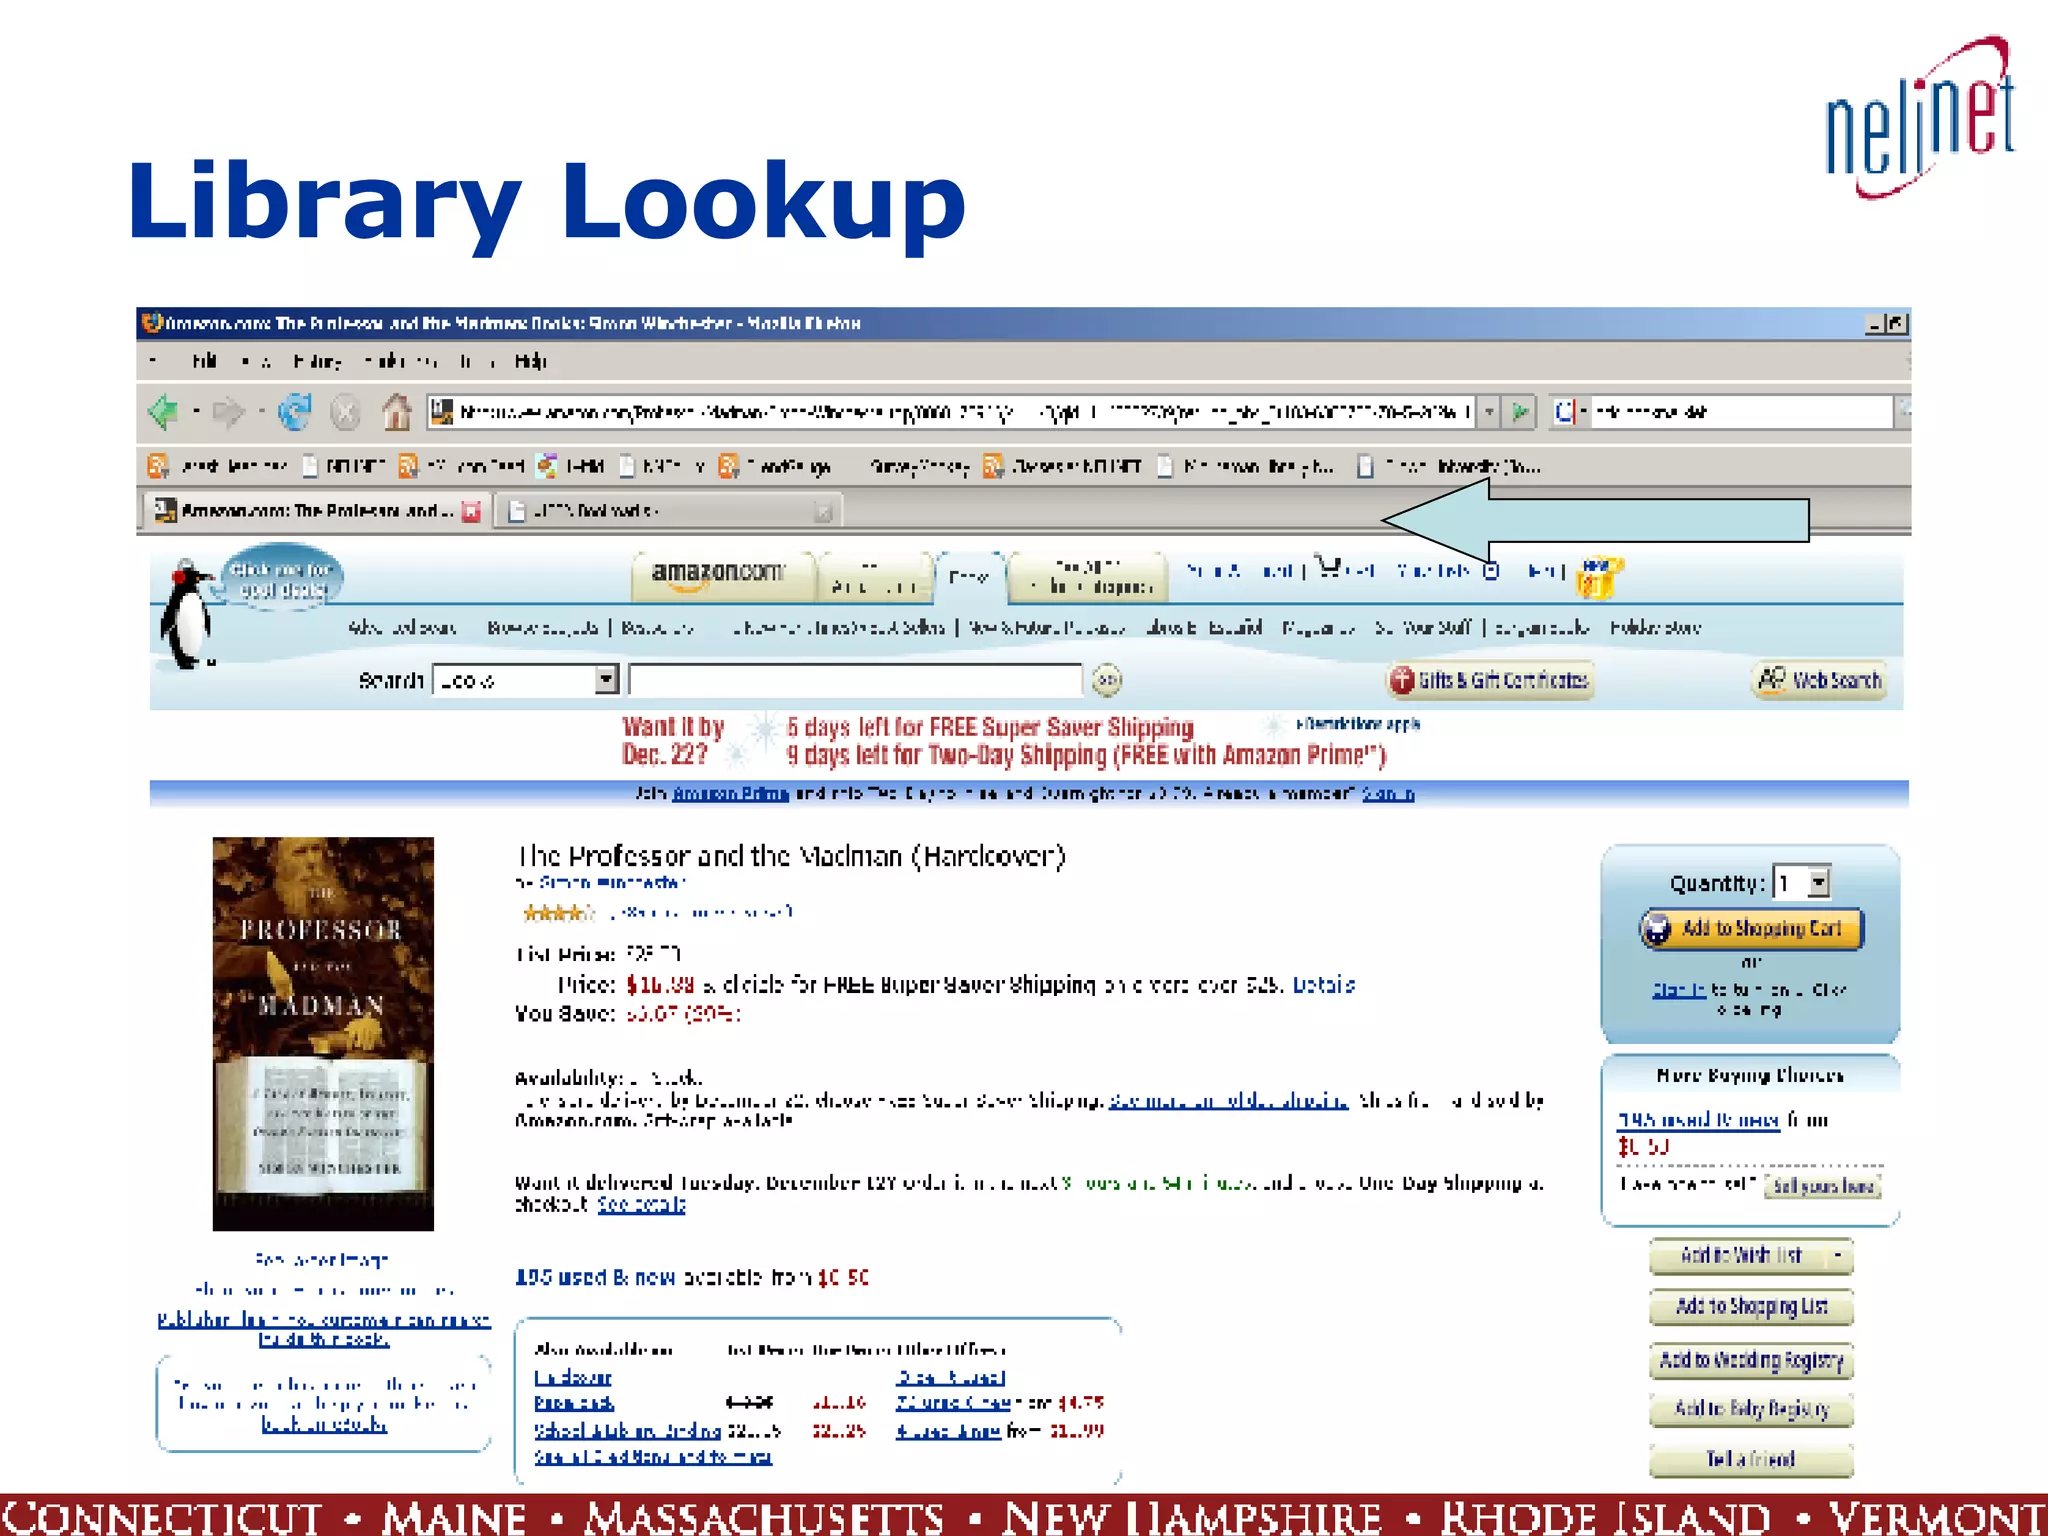Click the star rating for the book
This screenshot has width=2048, height=1536.
click(x=557, y=912)
